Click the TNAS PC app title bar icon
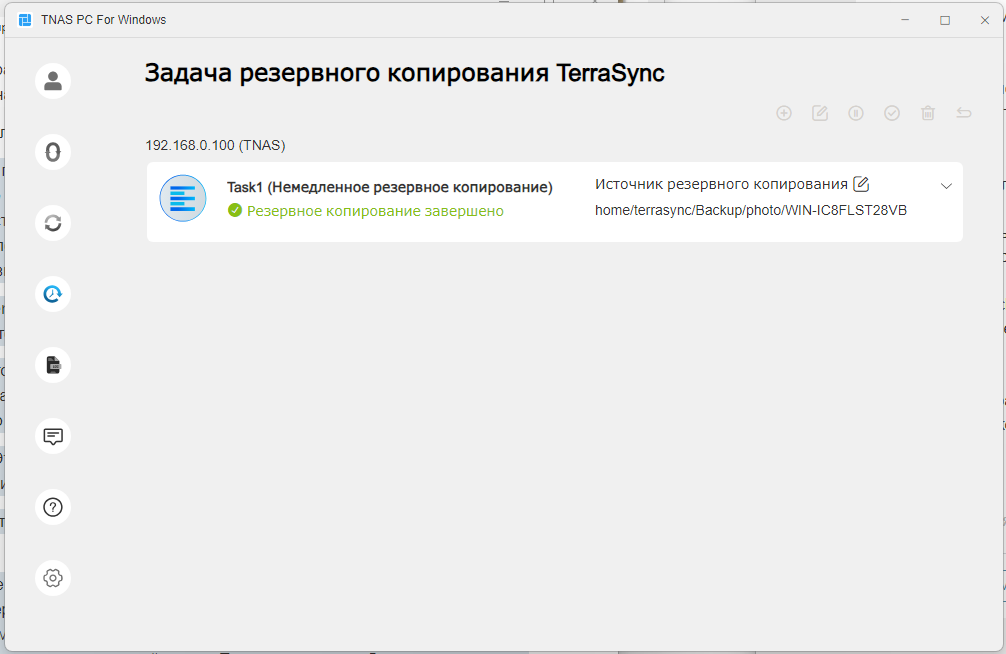This screenshot has width=1006, height=654. click(x=25, y=20)
